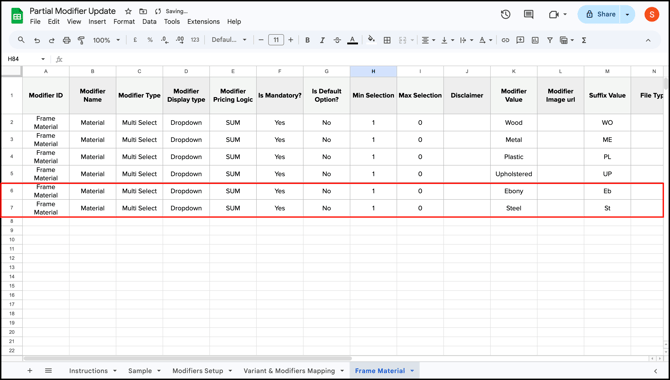Viewport: 670px width, 380px height.
Task: Insert a comment from toolbar
Action: click(x=520, y=40)
